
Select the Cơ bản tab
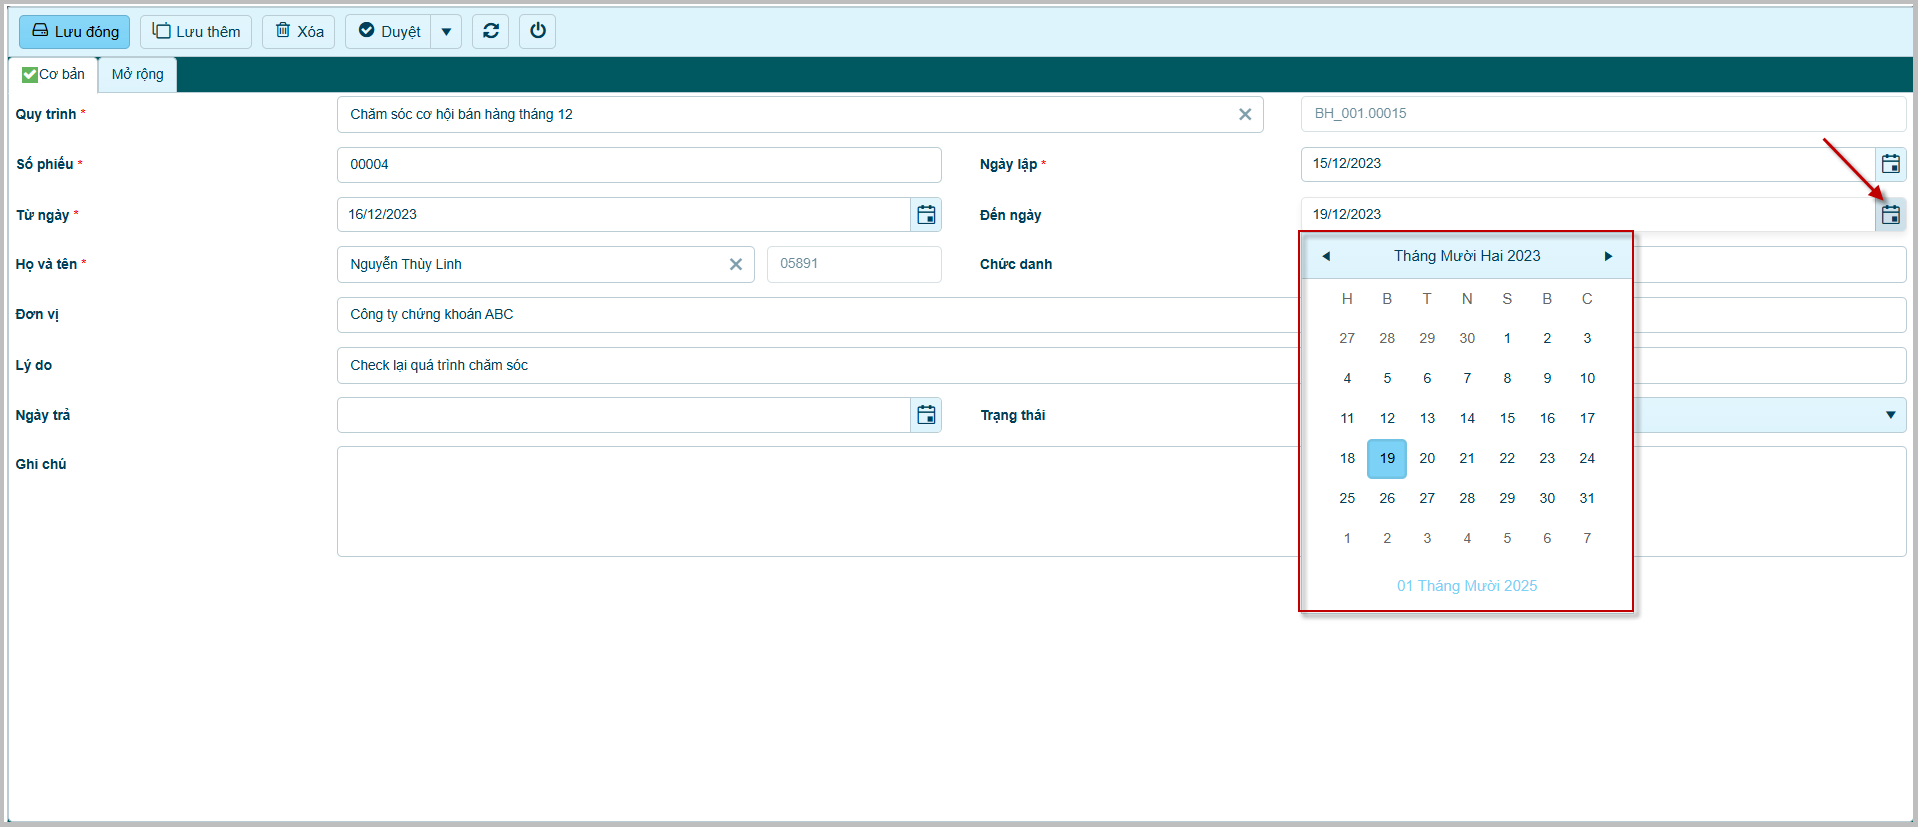(x=54, y=74)
